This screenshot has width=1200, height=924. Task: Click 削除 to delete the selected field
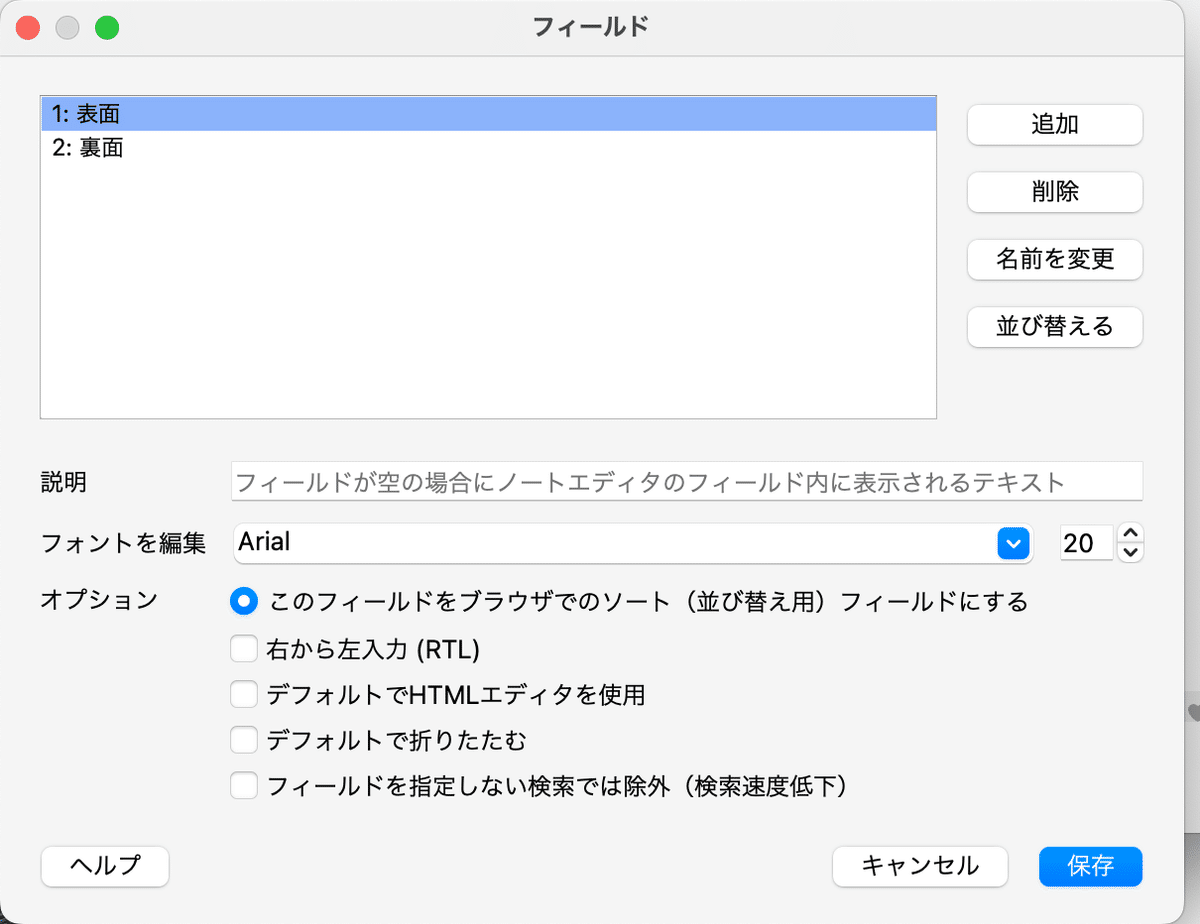click(x=1054, y=192)
